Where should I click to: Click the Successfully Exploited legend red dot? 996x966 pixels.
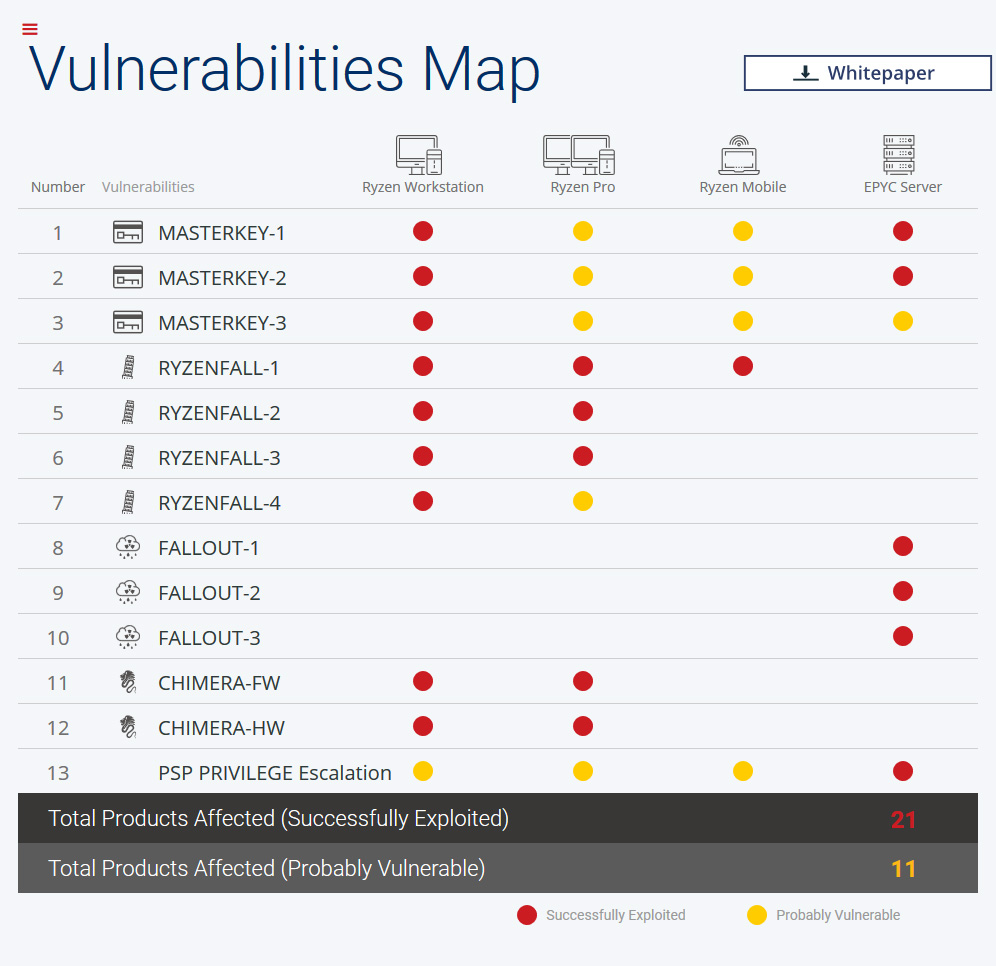tap(527, 915)
